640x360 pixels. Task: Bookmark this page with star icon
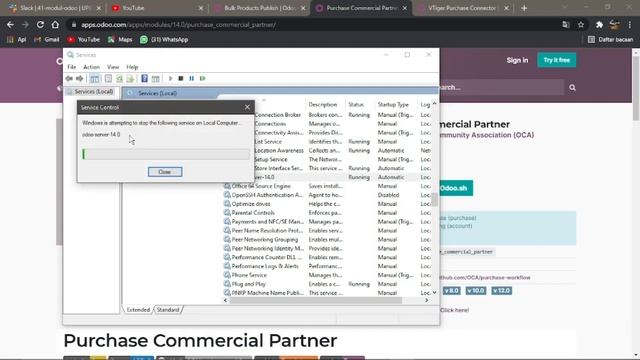[x=581, y=24]
